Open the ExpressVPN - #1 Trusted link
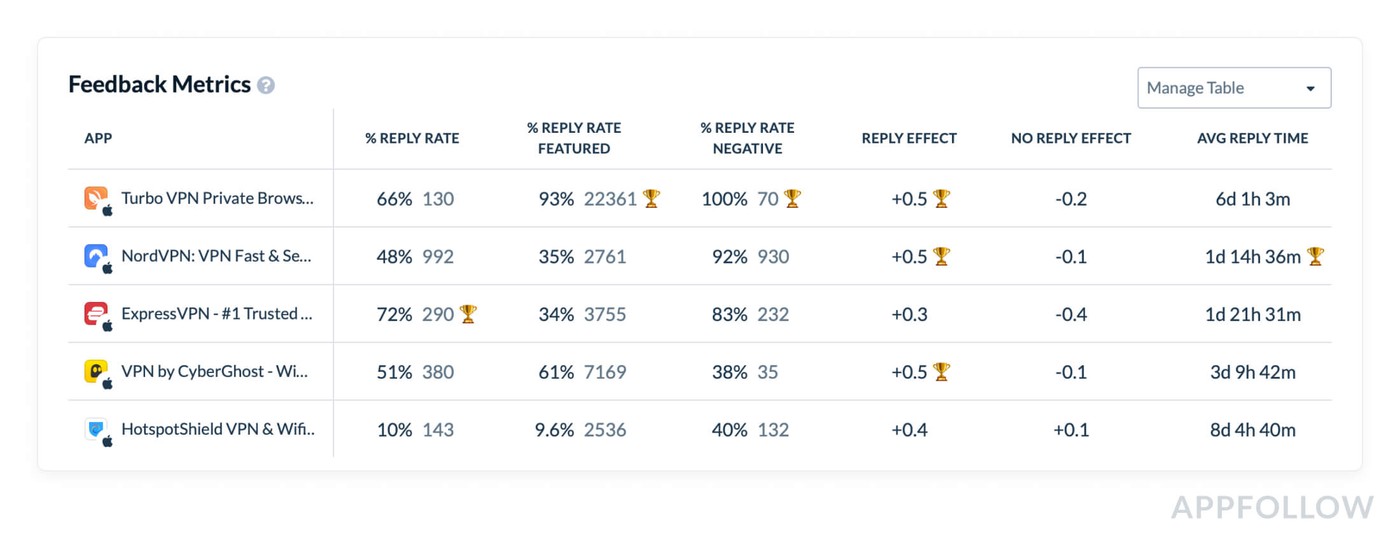1400x544 pixels. coord(217,314)
